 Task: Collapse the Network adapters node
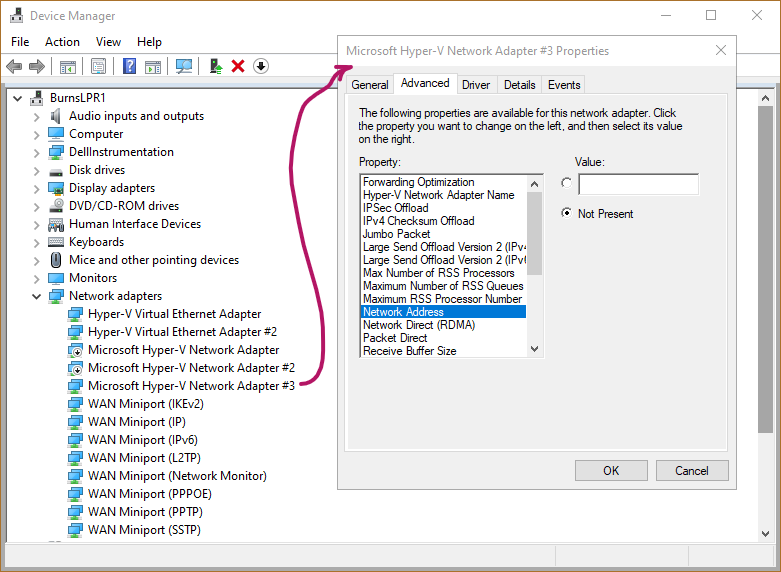tap(36, 296)
